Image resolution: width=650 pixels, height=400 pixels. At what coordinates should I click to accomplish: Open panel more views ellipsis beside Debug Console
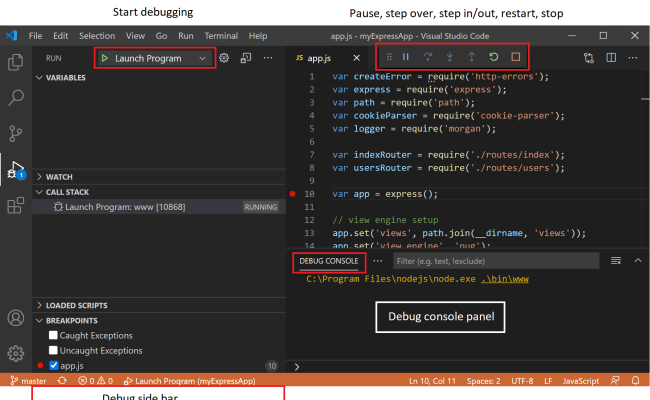tap(378, 261)
